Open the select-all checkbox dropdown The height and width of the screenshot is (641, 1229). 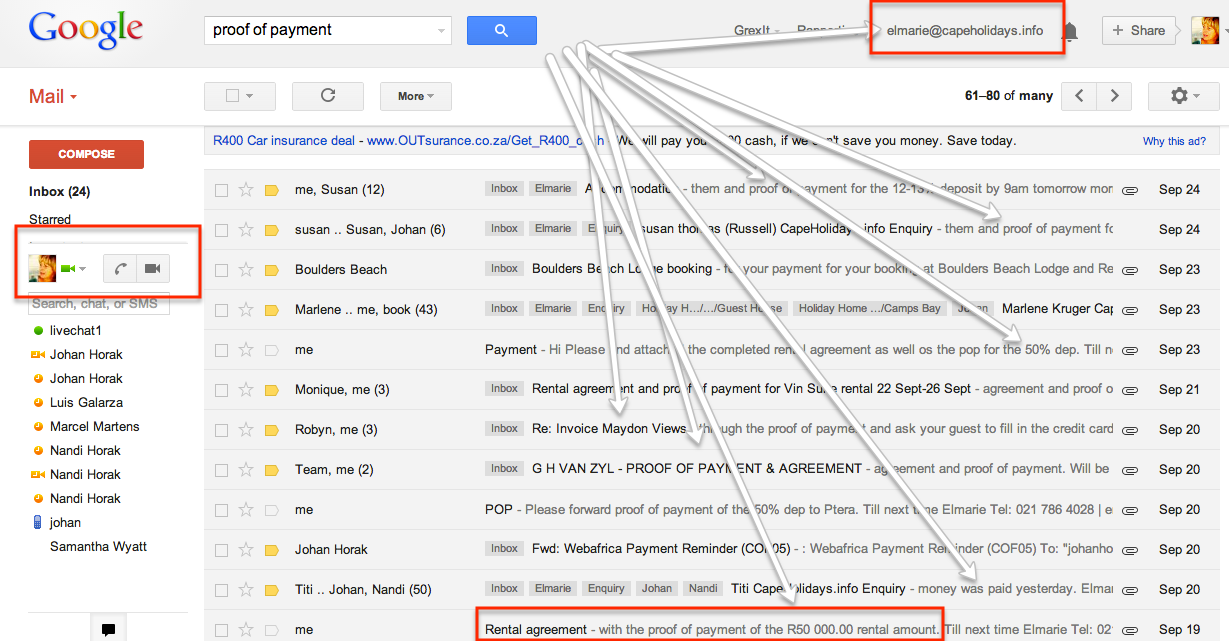tap(239, 96)
